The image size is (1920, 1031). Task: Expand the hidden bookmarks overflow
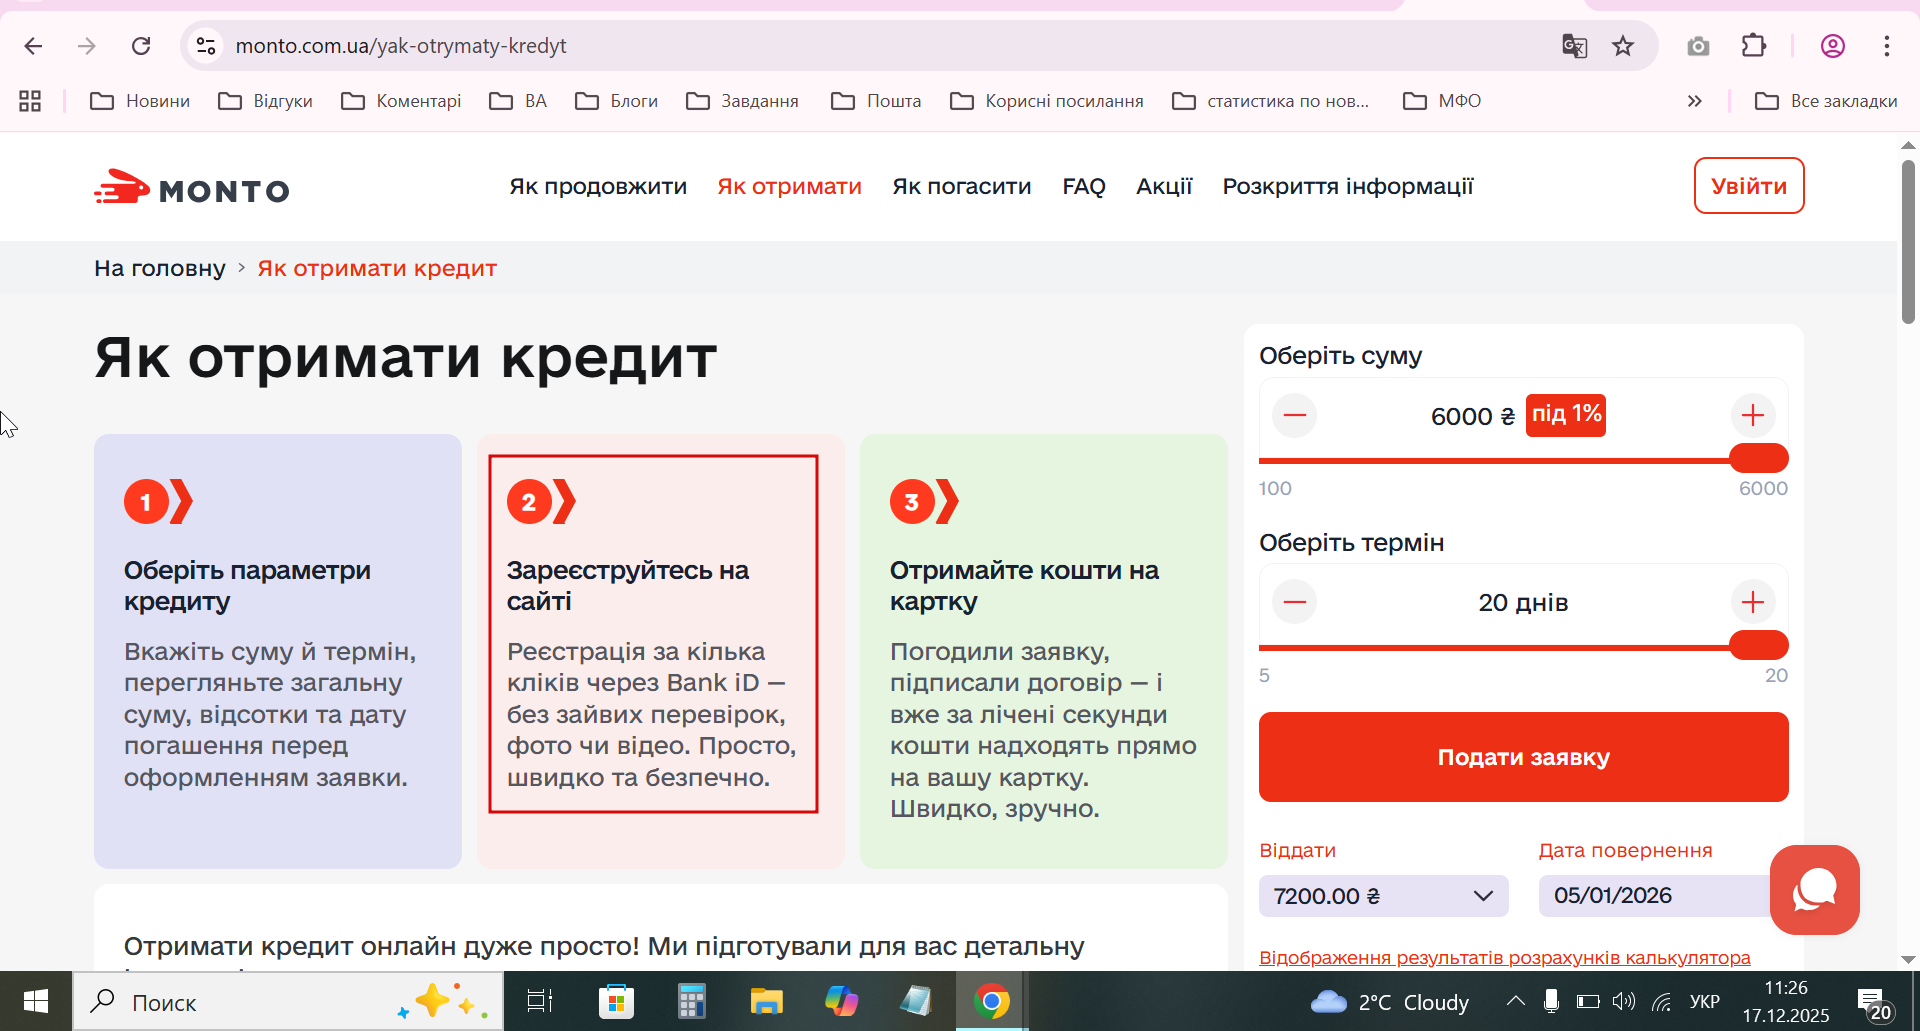1694,101
